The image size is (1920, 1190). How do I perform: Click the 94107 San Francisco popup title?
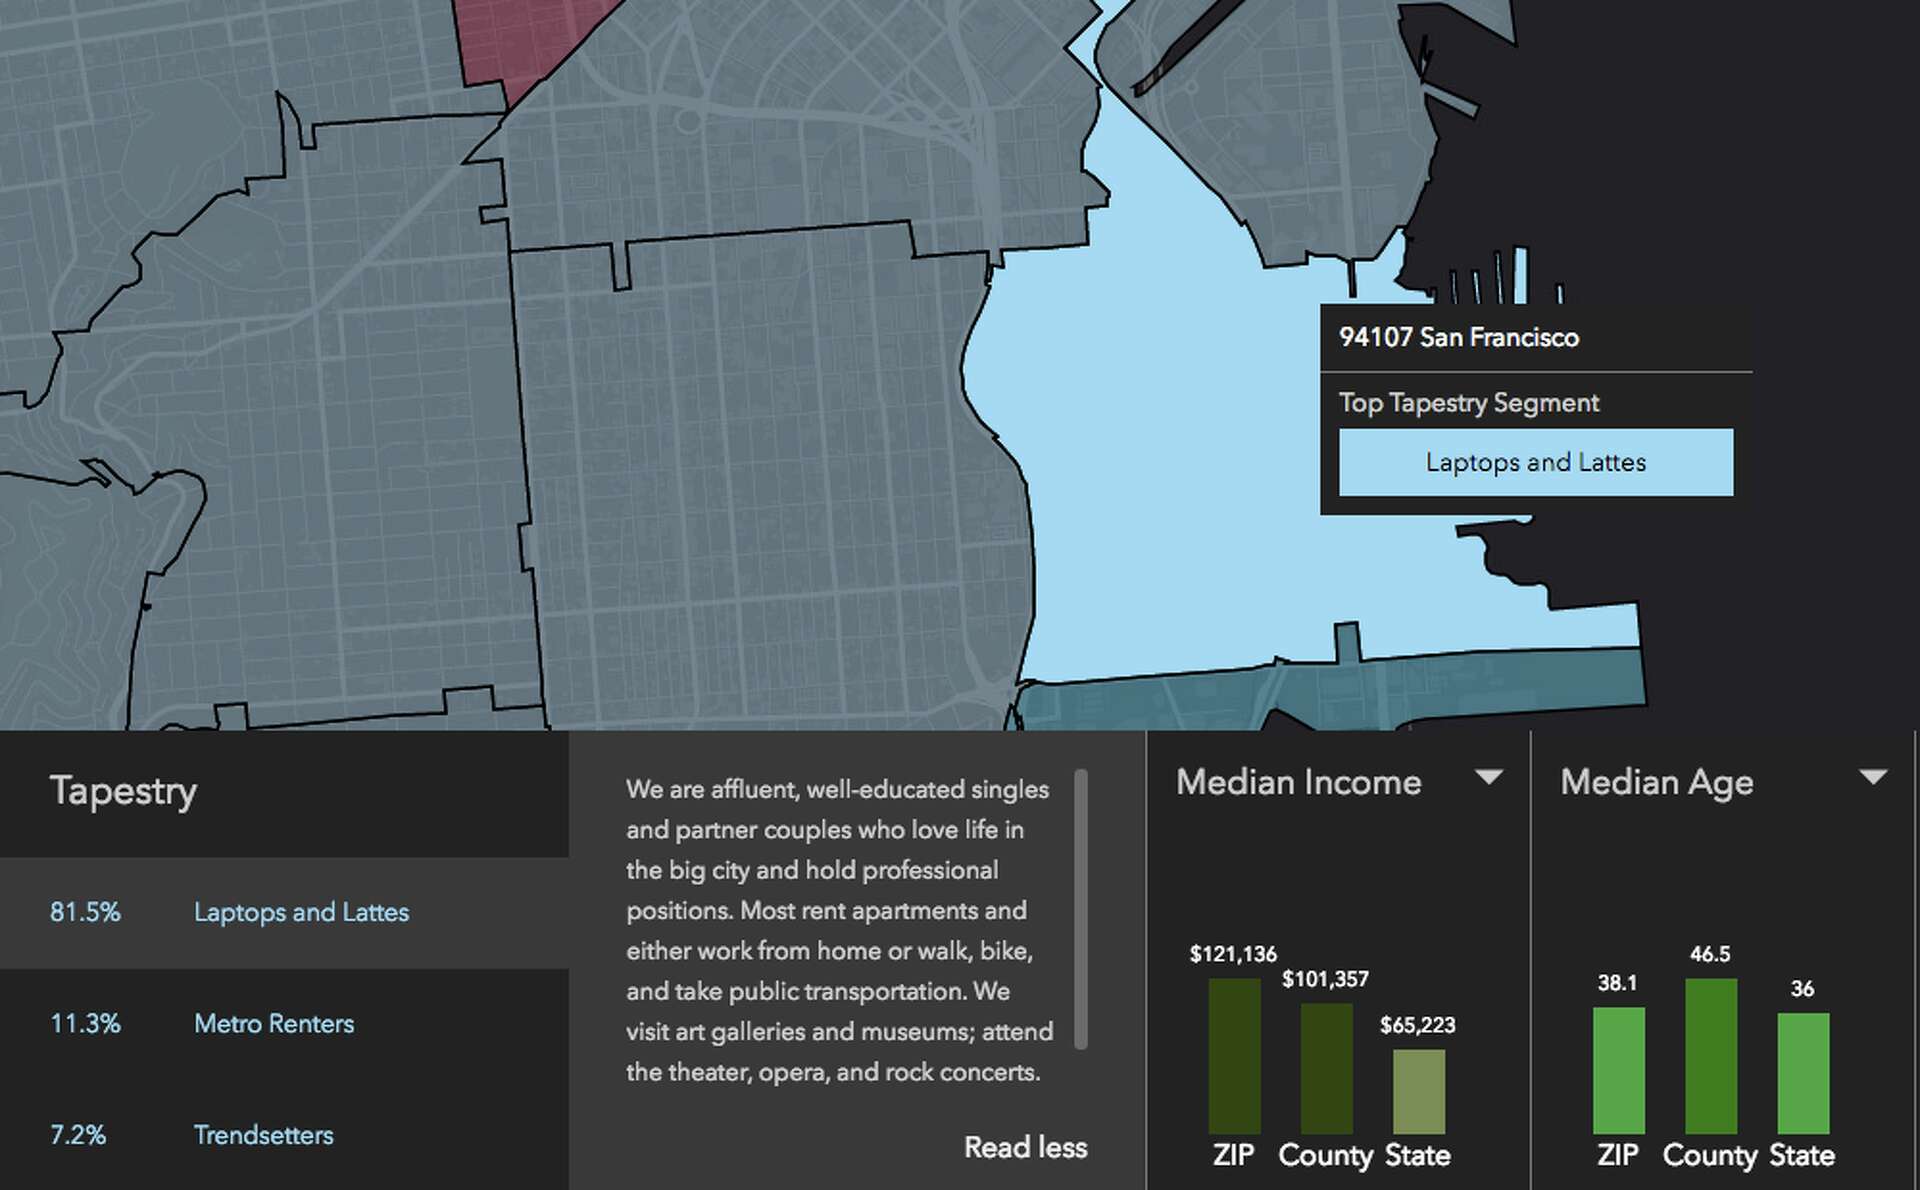click(1460, 338)
